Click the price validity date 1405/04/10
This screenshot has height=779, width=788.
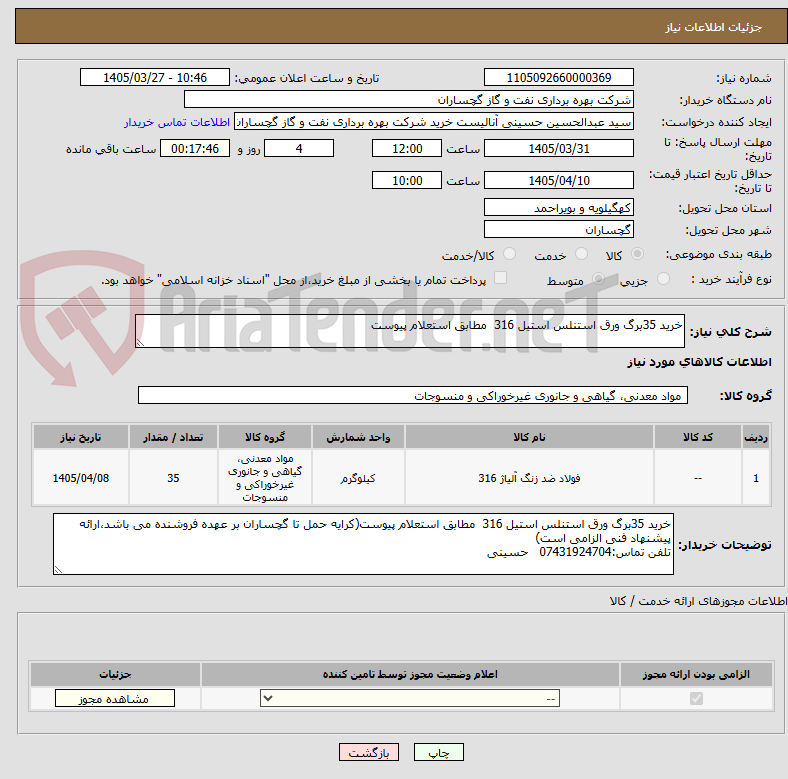(x=558, y=180)
